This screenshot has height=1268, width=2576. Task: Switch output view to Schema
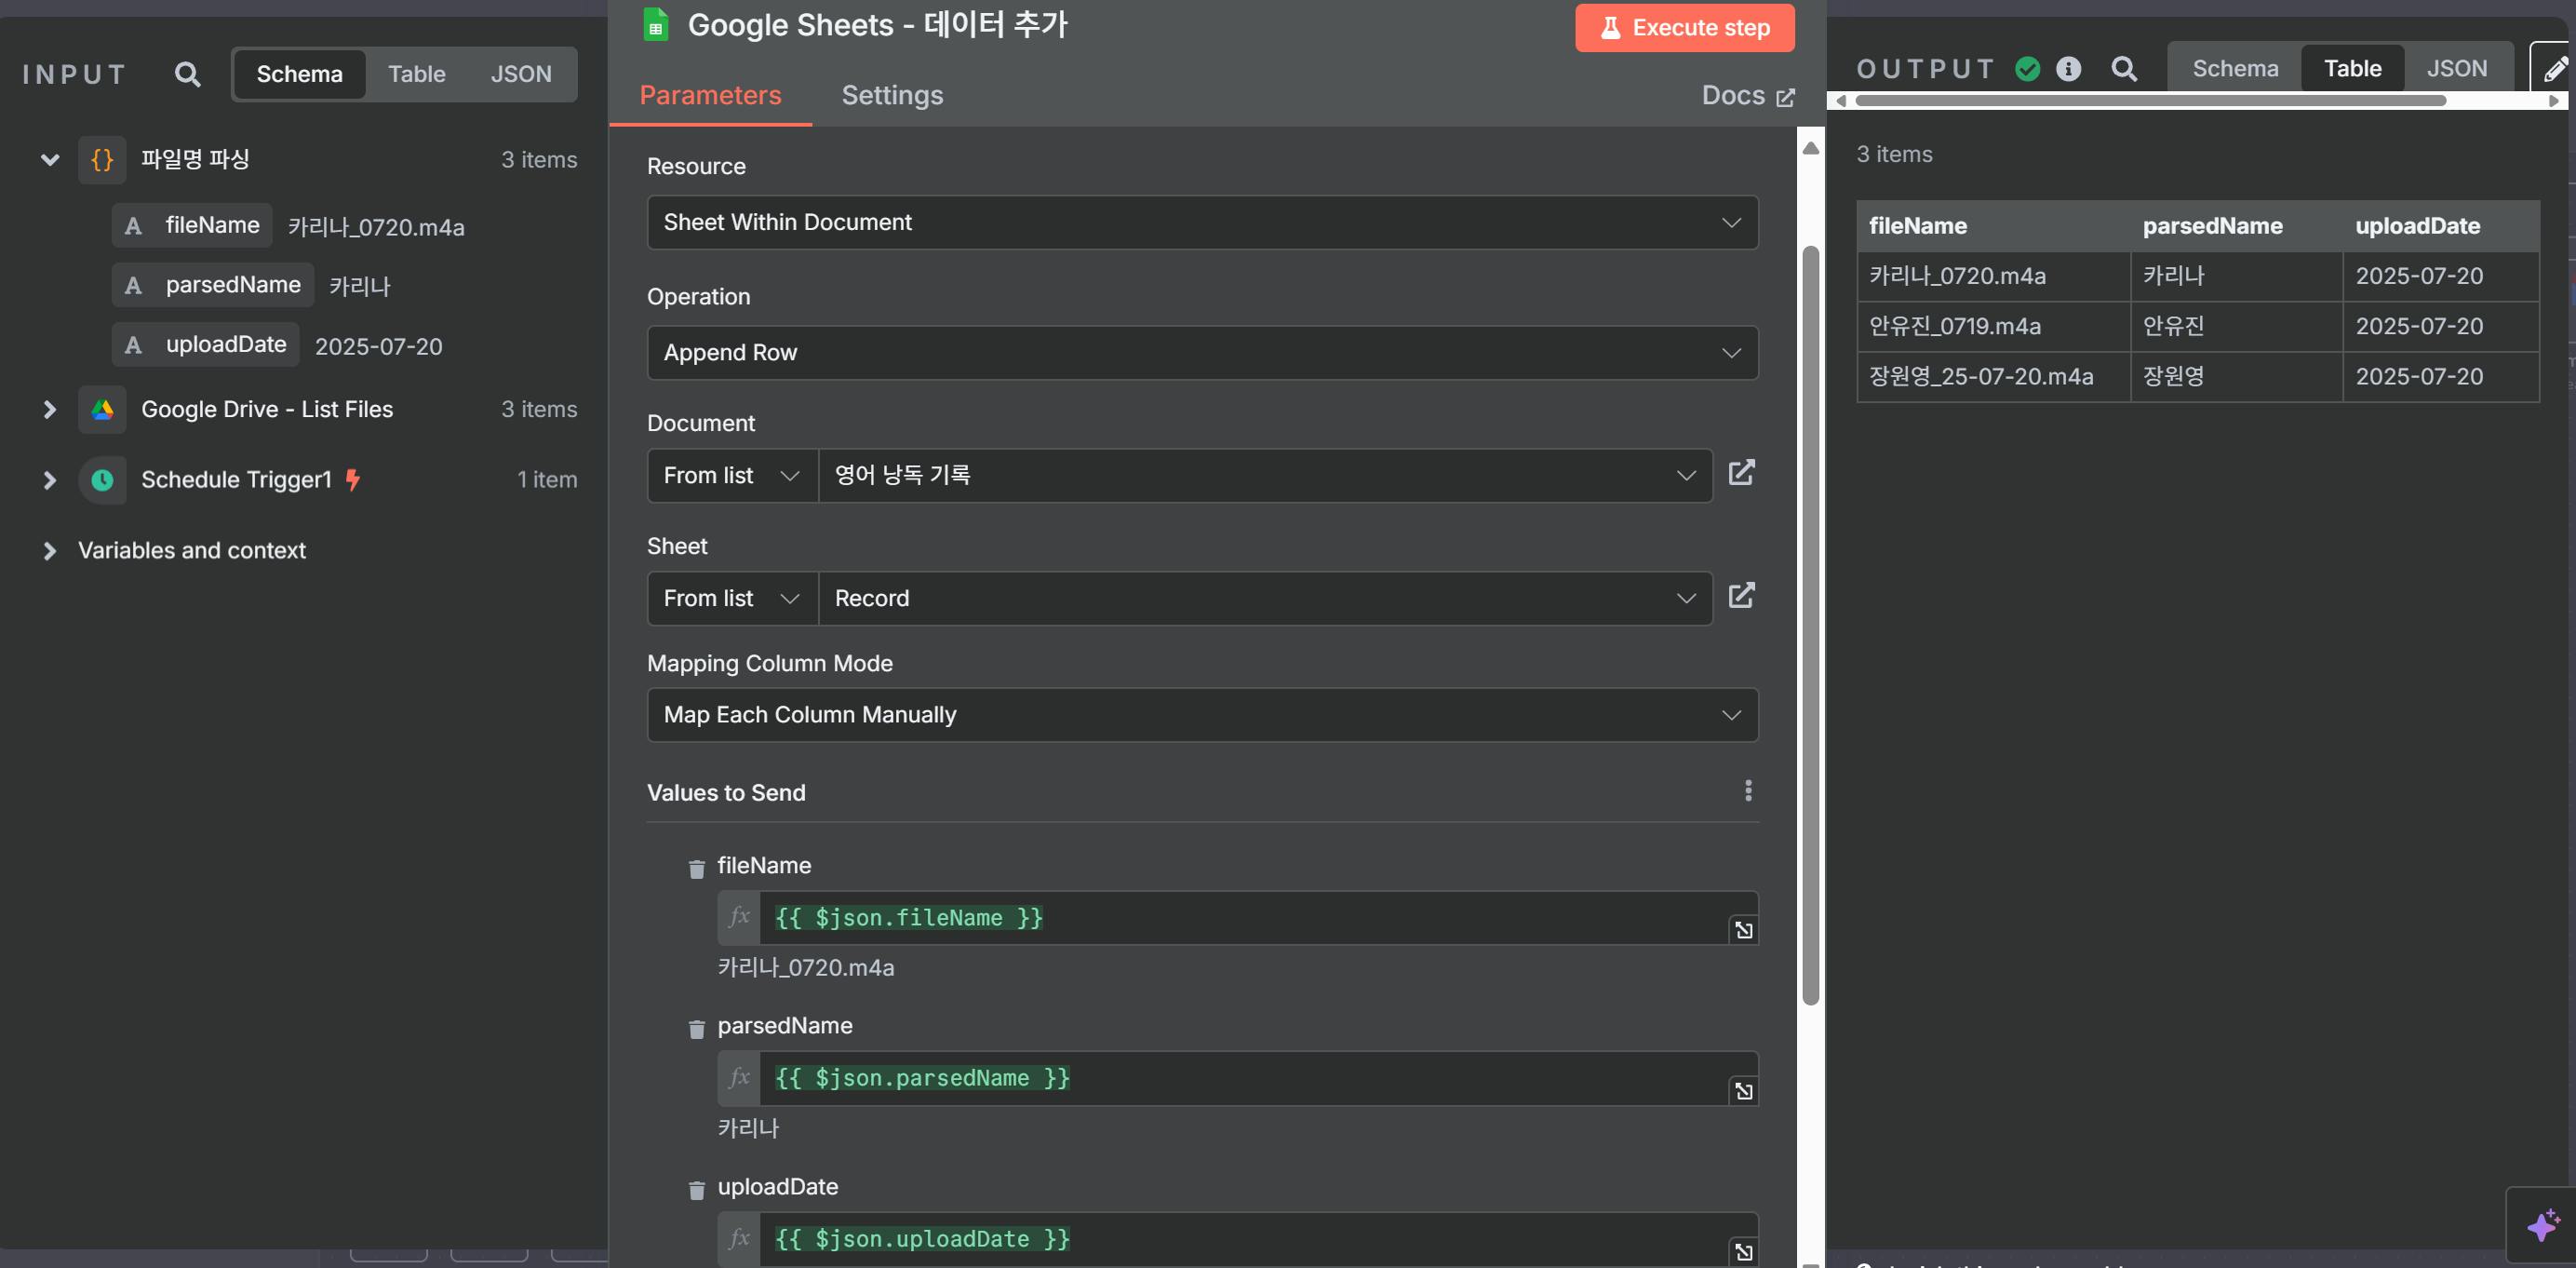pos(2235,69)
